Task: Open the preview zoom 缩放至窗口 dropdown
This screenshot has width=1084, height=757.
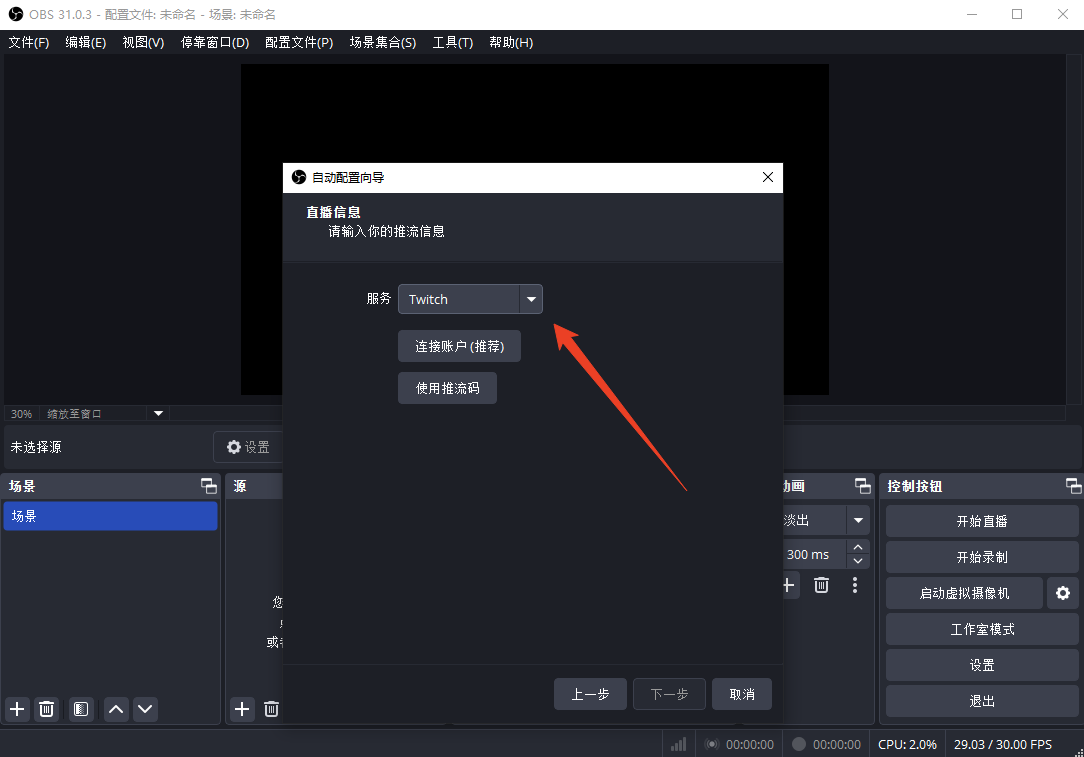Action: pos(157,413)
